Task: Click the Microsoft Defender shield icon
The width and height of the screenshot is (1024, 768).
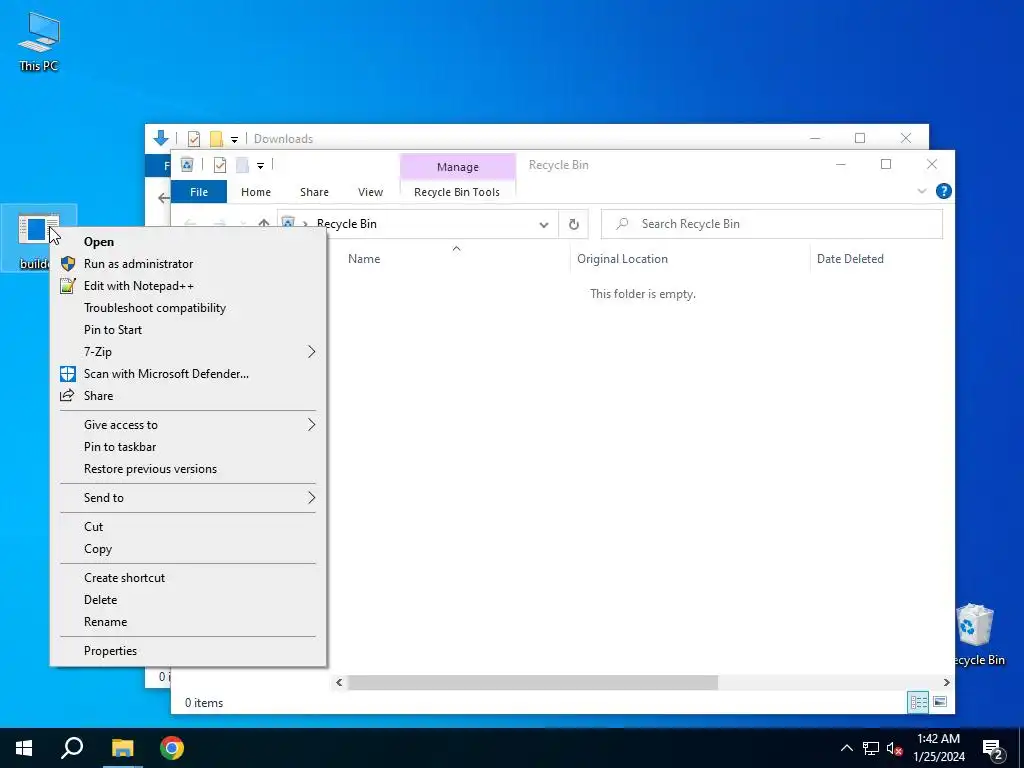Action: click(68, 374)
